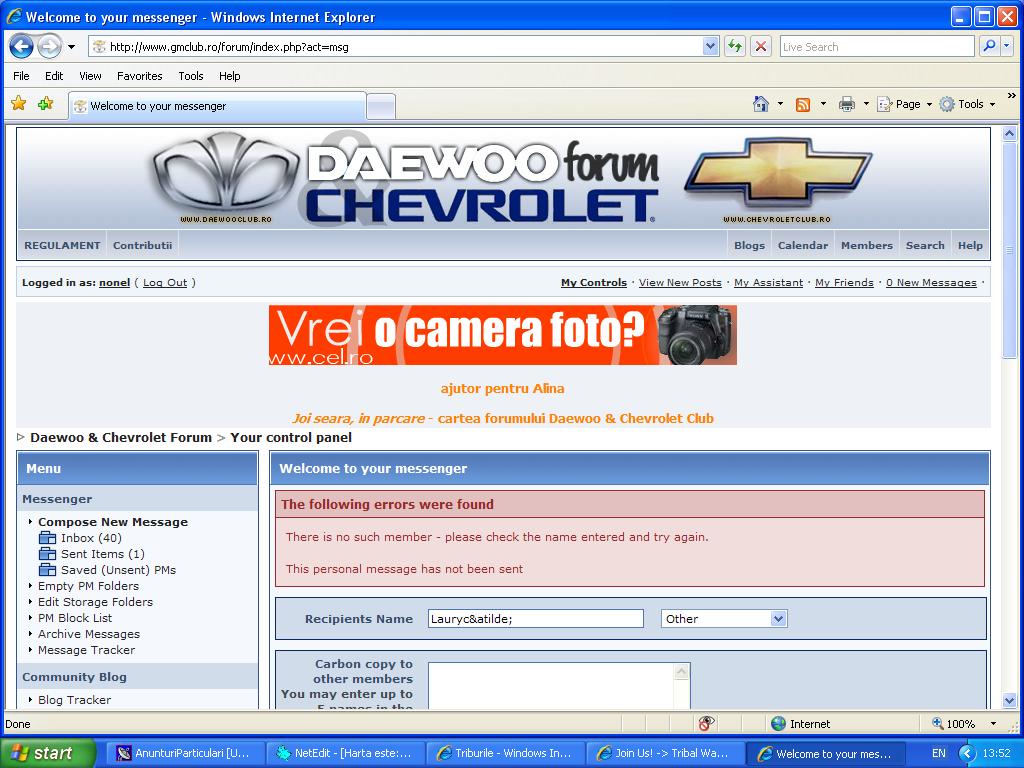Open a new blank tab

click(381, 107)
